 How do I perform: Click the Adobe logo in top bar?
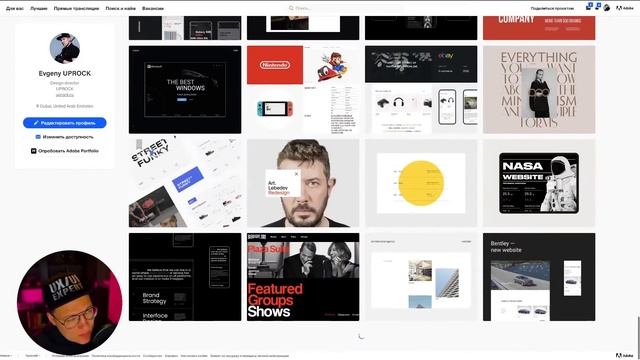coord(625,8)
